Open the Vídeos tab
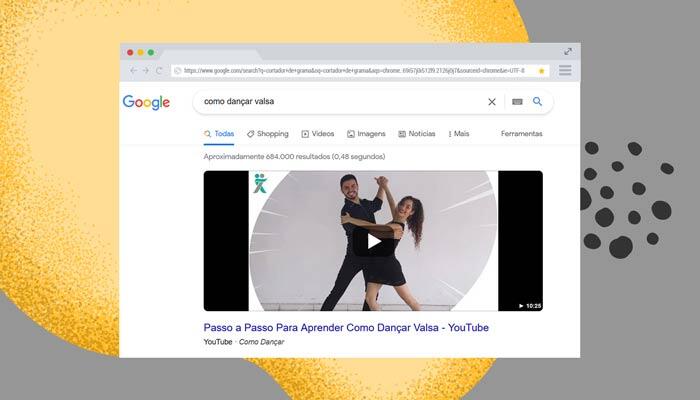 (318, 134)
